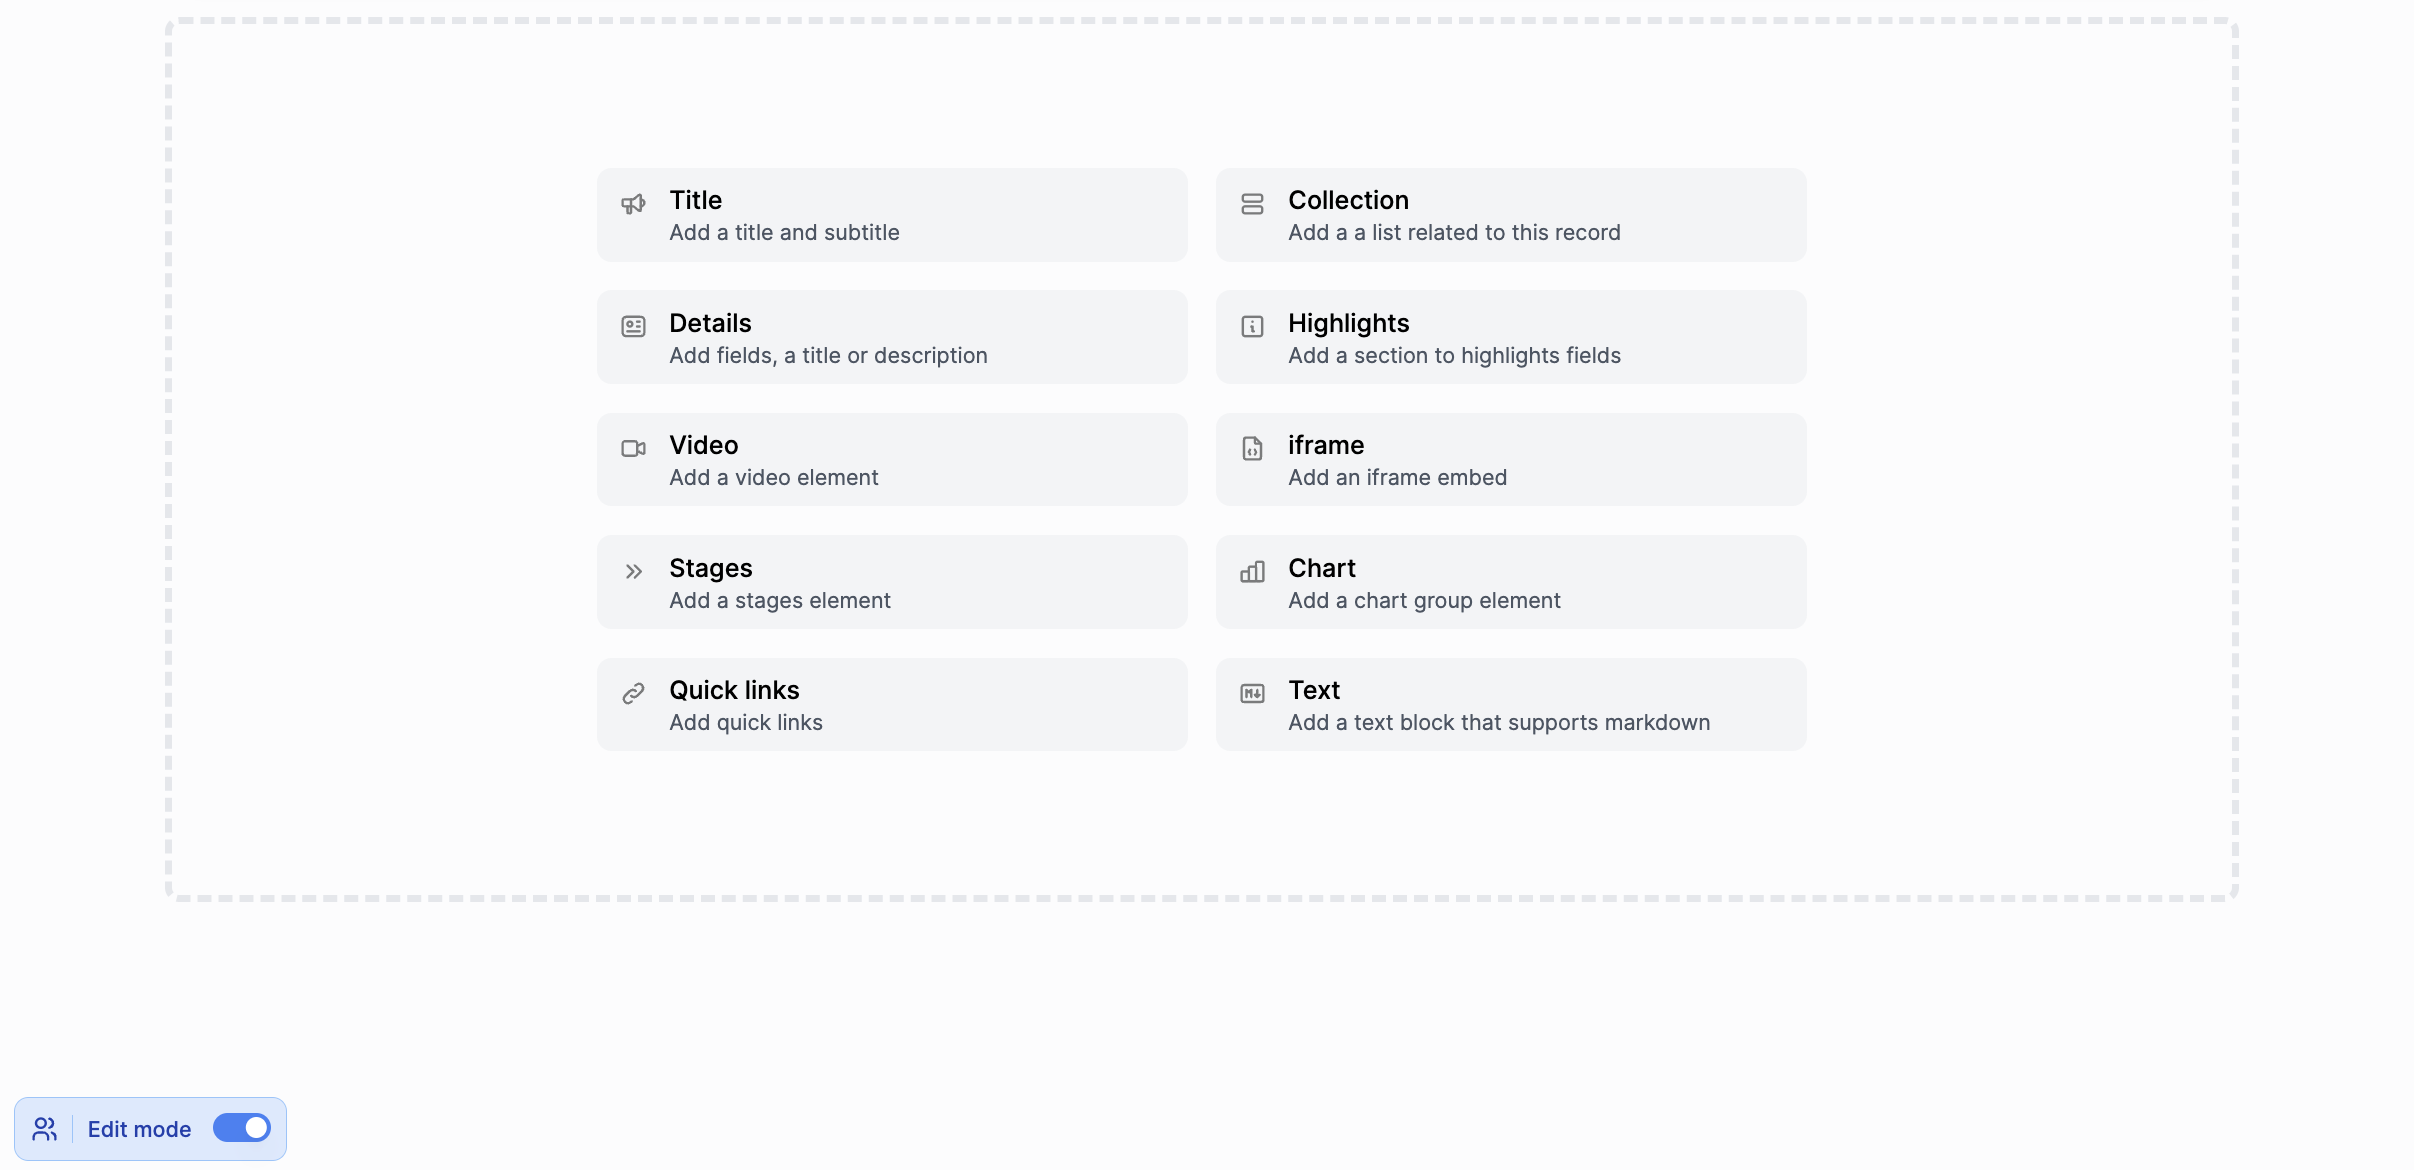This screenshot has height=1170, width=2414.
Task: Click the chain link Quick links icon
Action: 633,694
